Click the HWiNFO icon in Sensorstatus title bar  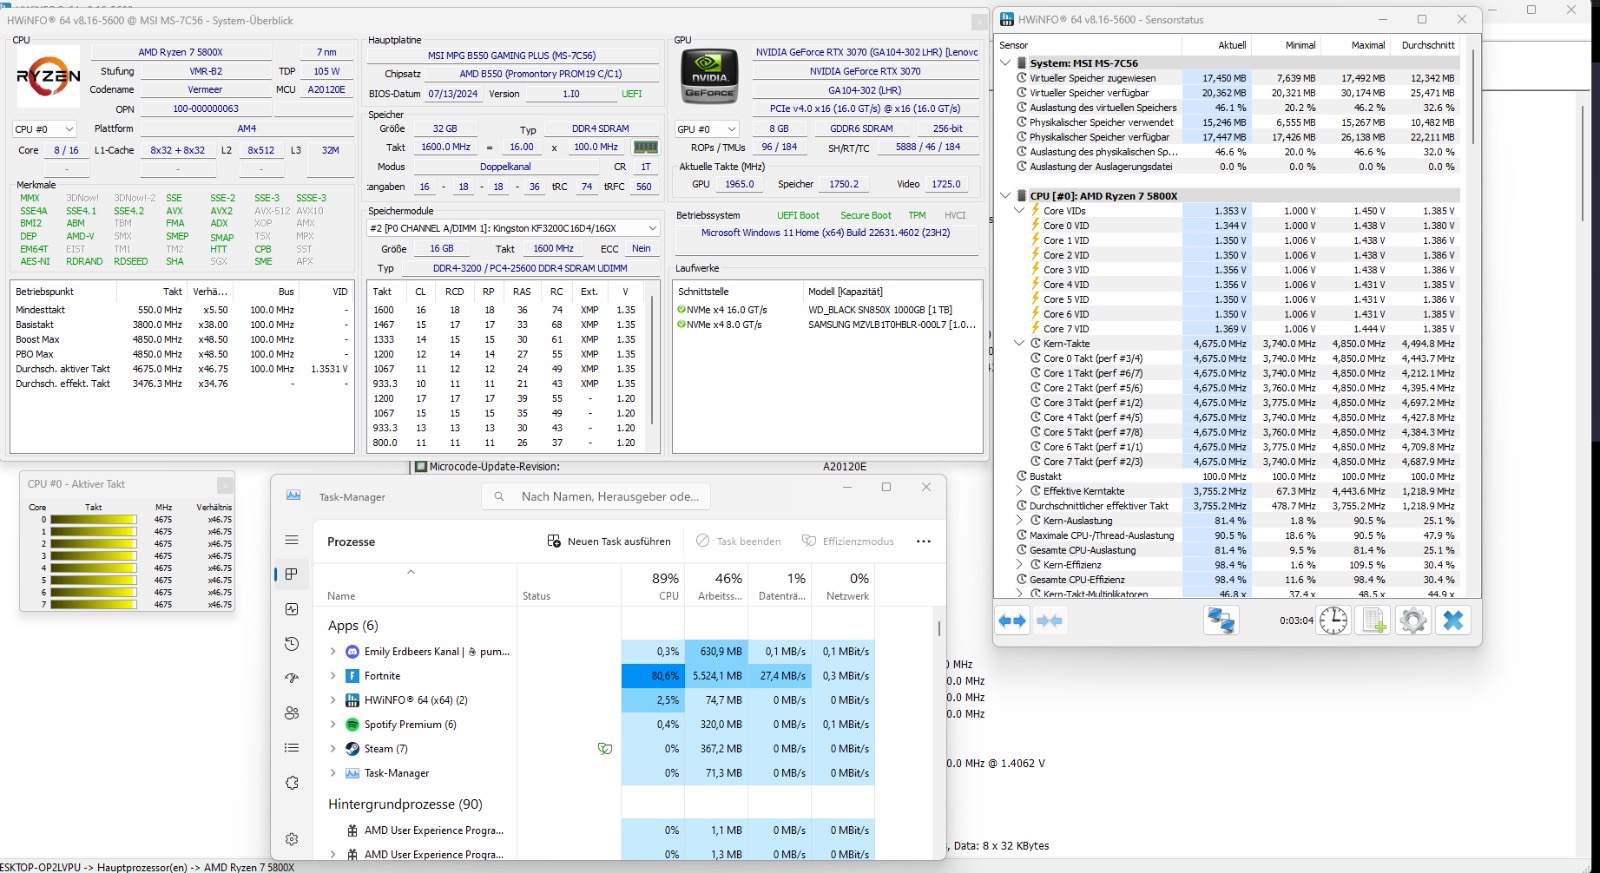click(x=1008, y=19)
